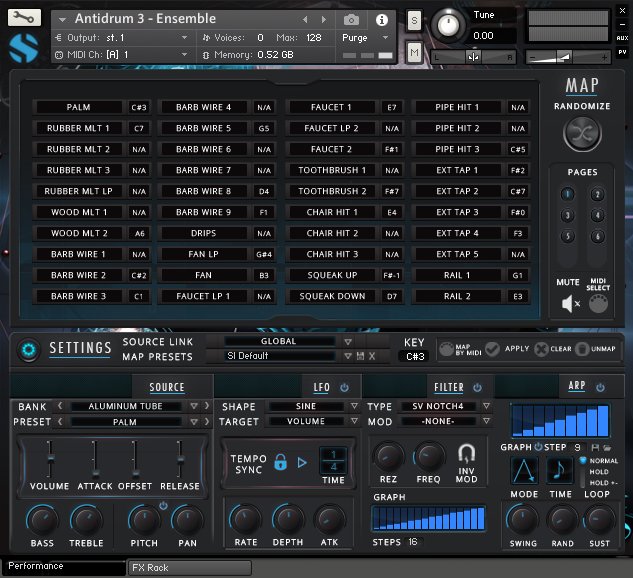
Task: Open the Kontakt wrench settings icon
Action: 23,17
